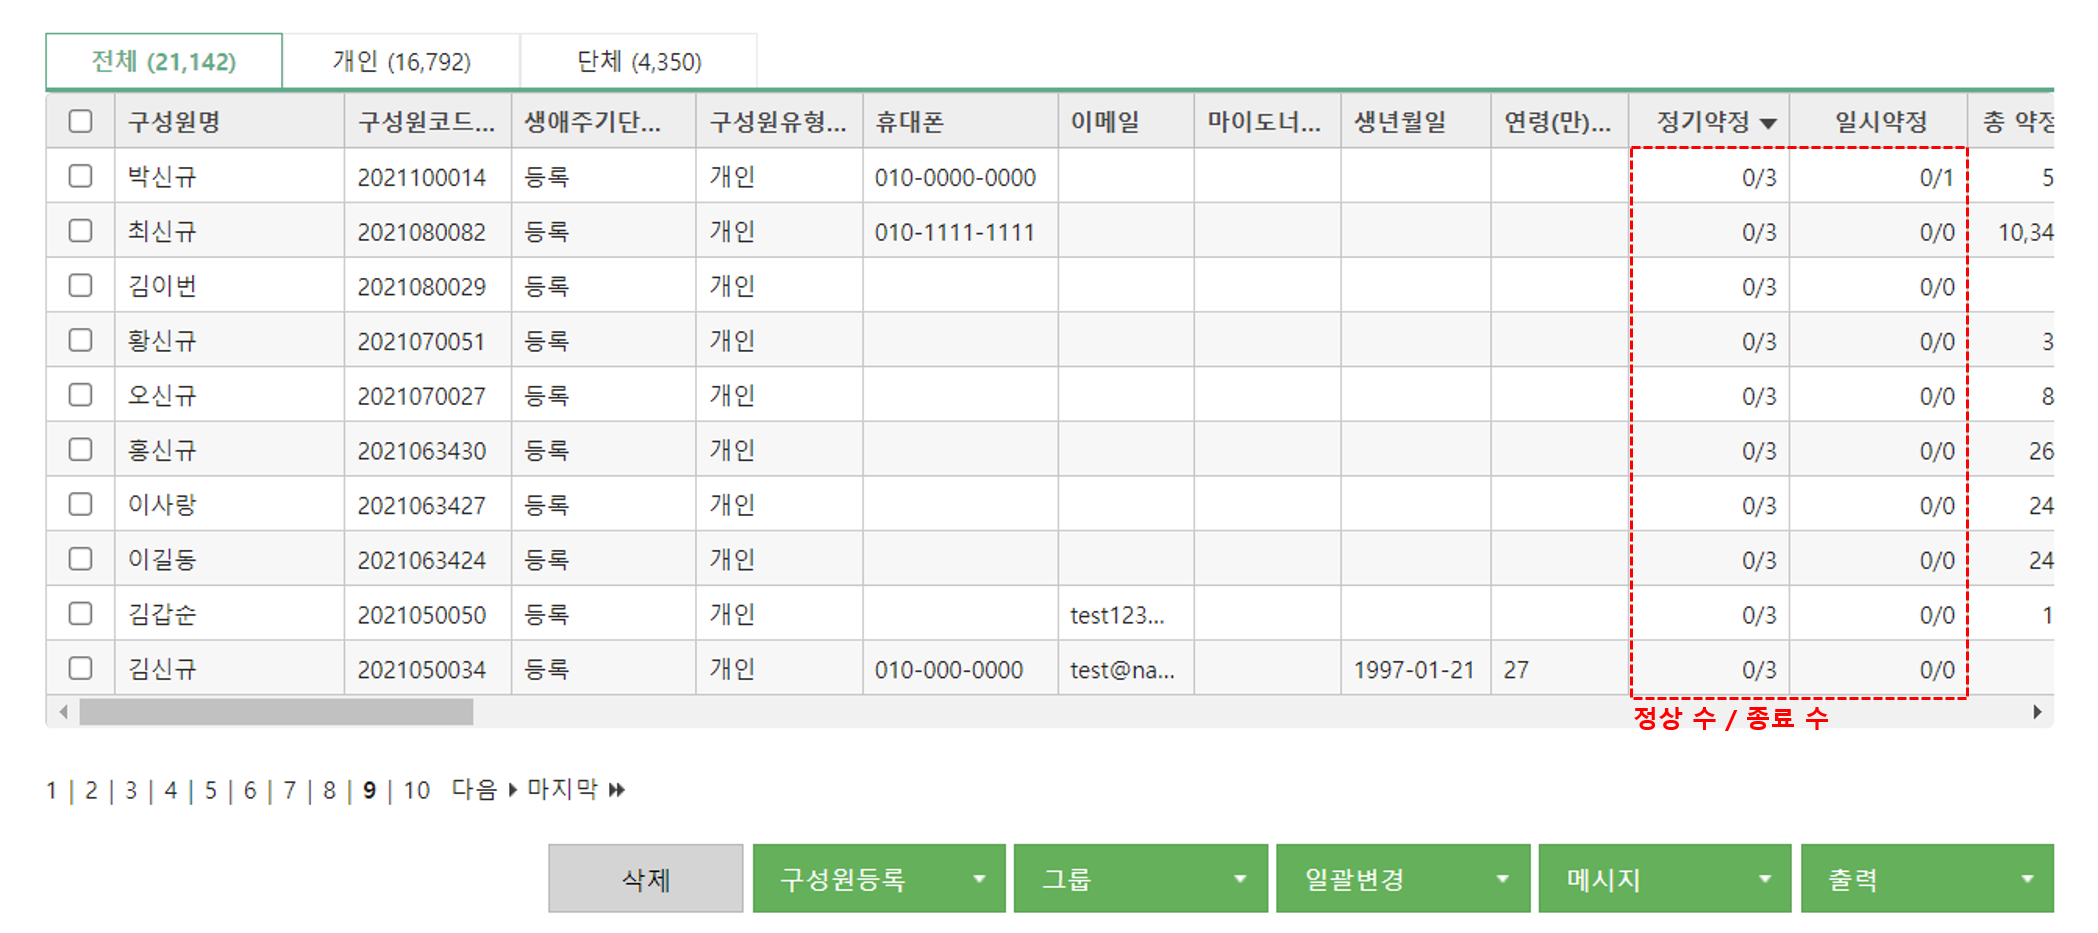
Task: Click the 정기약정 column sort arrow
Action: tap(1768, 123)
